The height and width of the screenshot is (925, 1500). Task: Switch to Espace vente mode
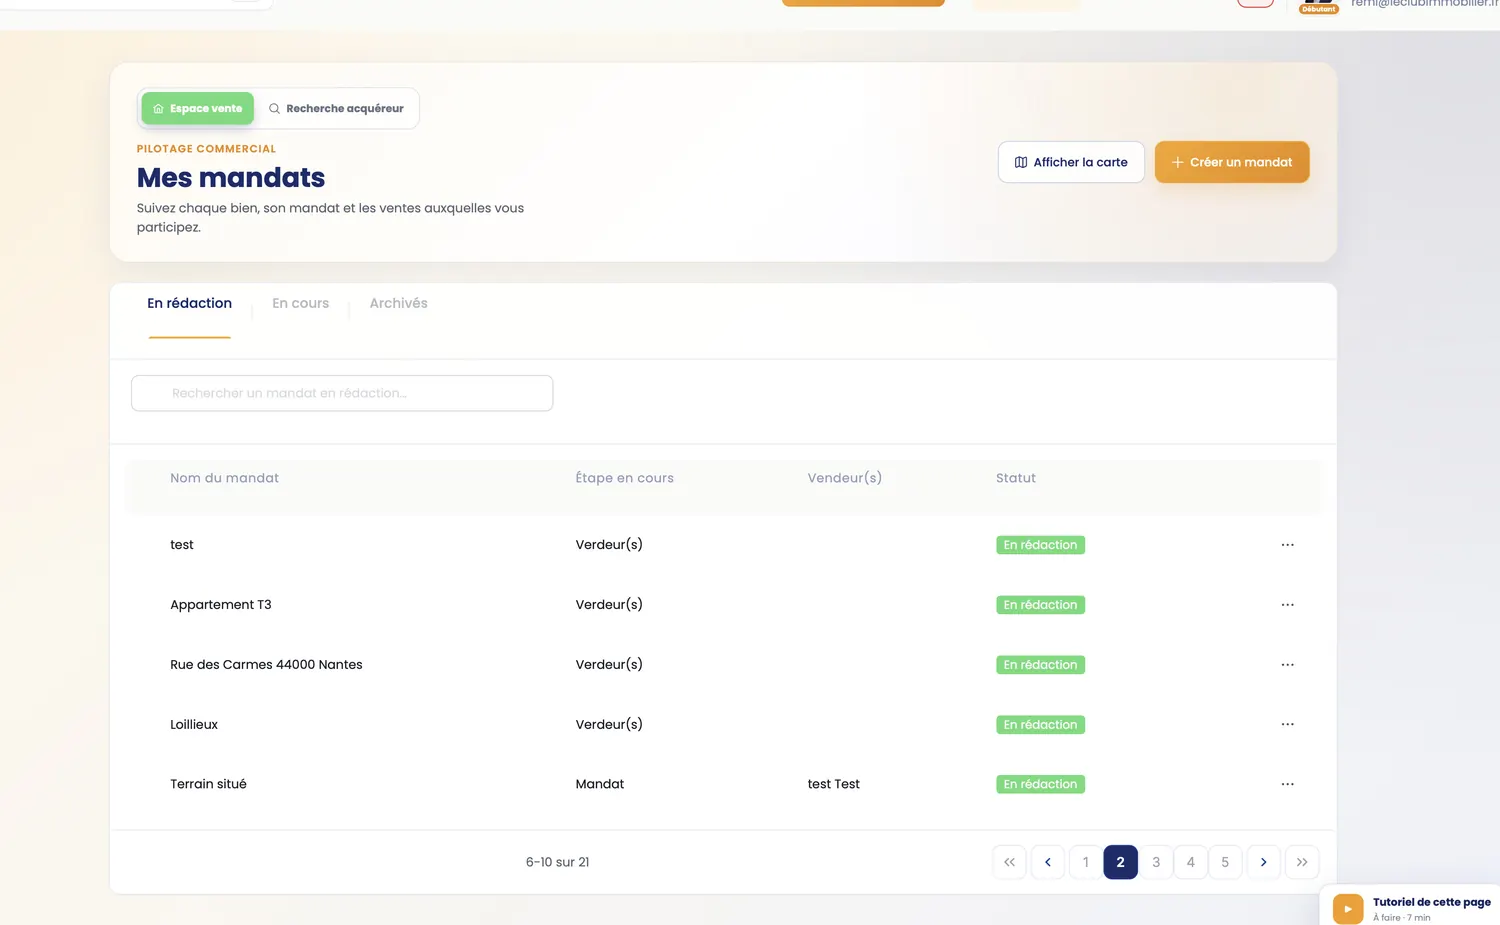(198, 108)
